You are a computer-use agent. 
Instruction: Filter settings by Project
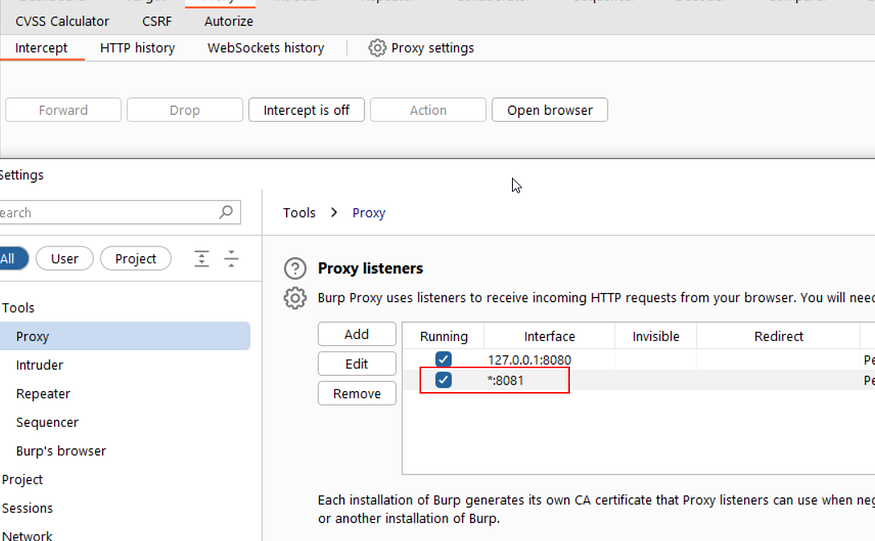click(x=136, y=258)
